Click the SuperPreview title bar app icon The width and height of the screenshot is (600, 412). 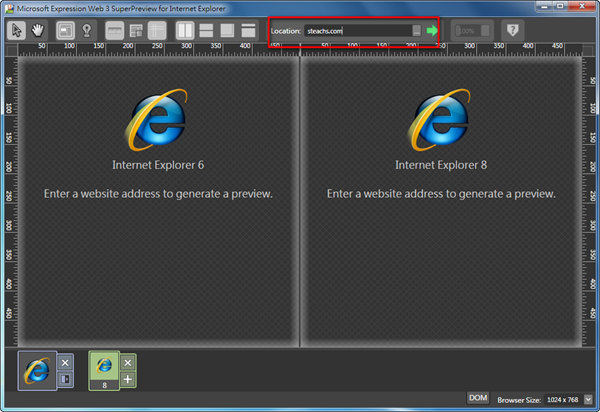tap(10, 8)
